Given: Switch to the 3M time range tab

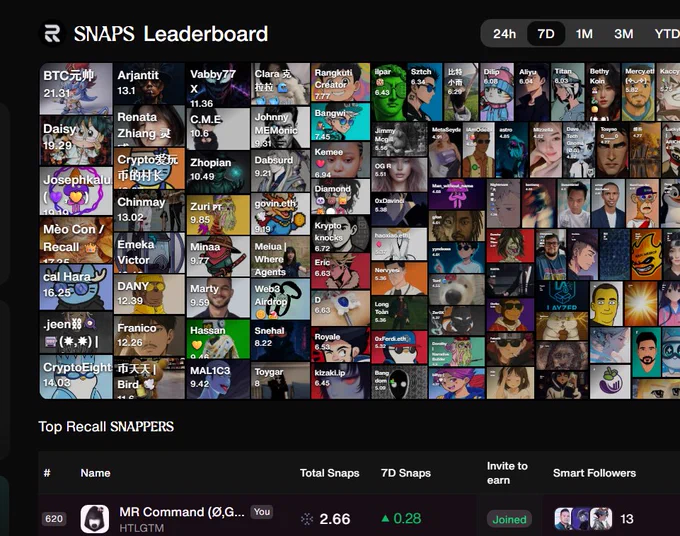Looking at the screenshot, I should [624, 33].
